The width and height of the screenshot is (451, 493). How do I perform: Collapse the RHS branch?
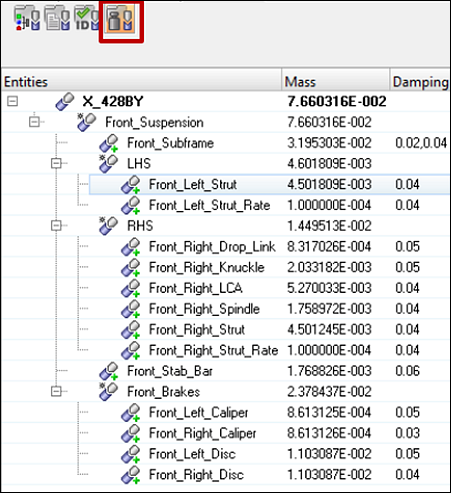pos(56,226)
